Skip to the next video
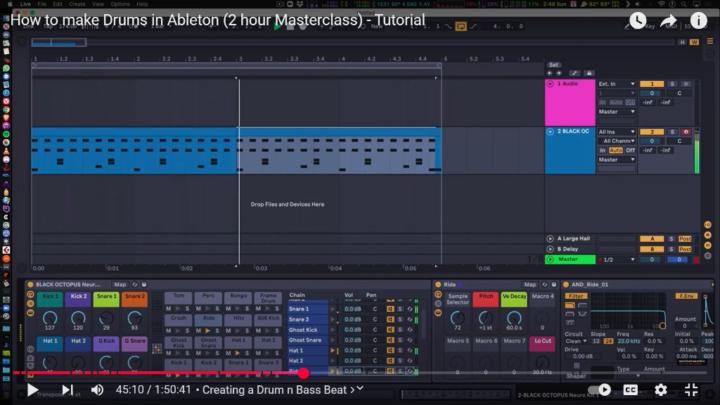Screen dimensions: 720x405 tap(67, 390)
